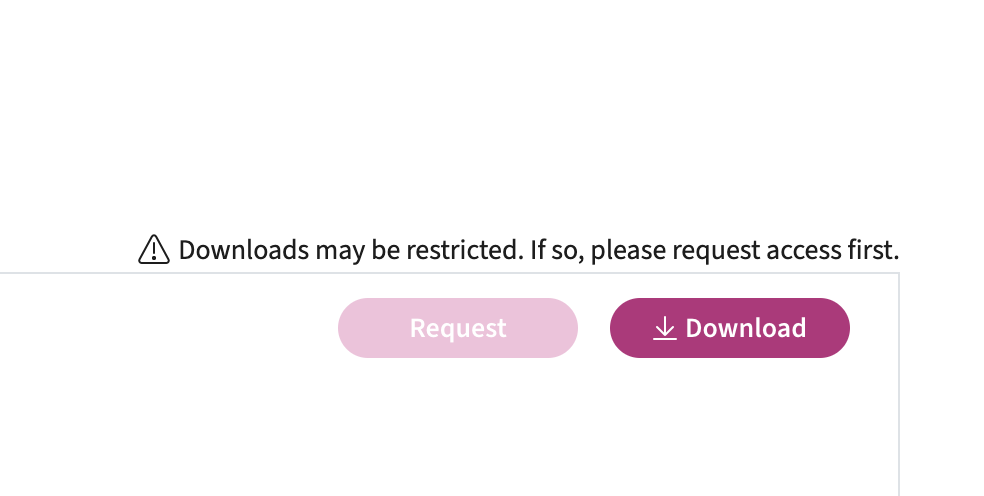Click the faded Request button

458,328
